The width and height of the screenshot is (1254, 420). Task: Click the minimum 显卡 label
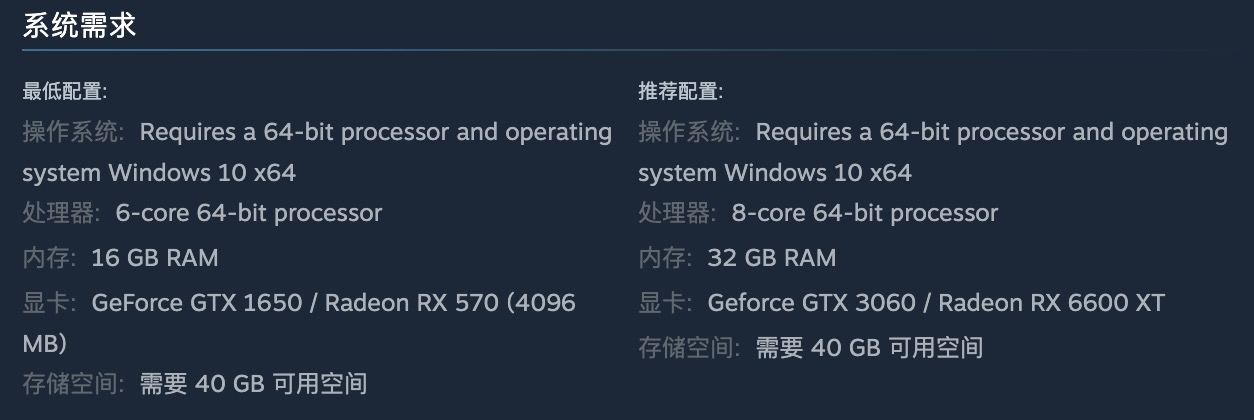point(49,303)
